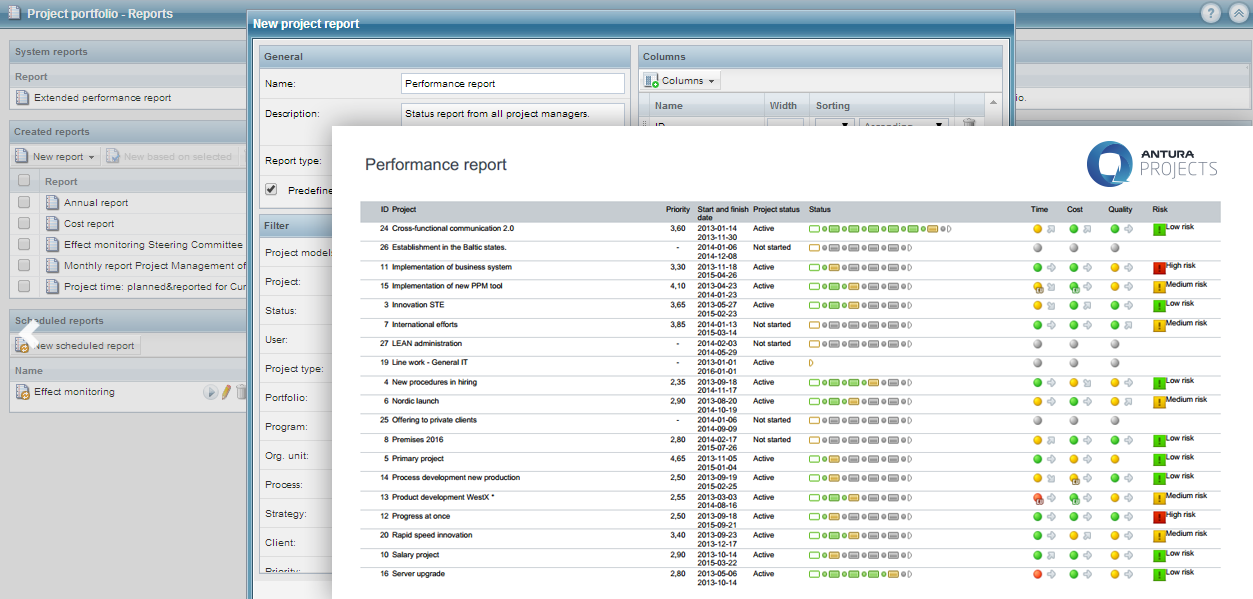Toggle the select-all checkbox in Created reports header
Image resolution: width=1253 pixels, height=599 pixels.
[24, 181]
